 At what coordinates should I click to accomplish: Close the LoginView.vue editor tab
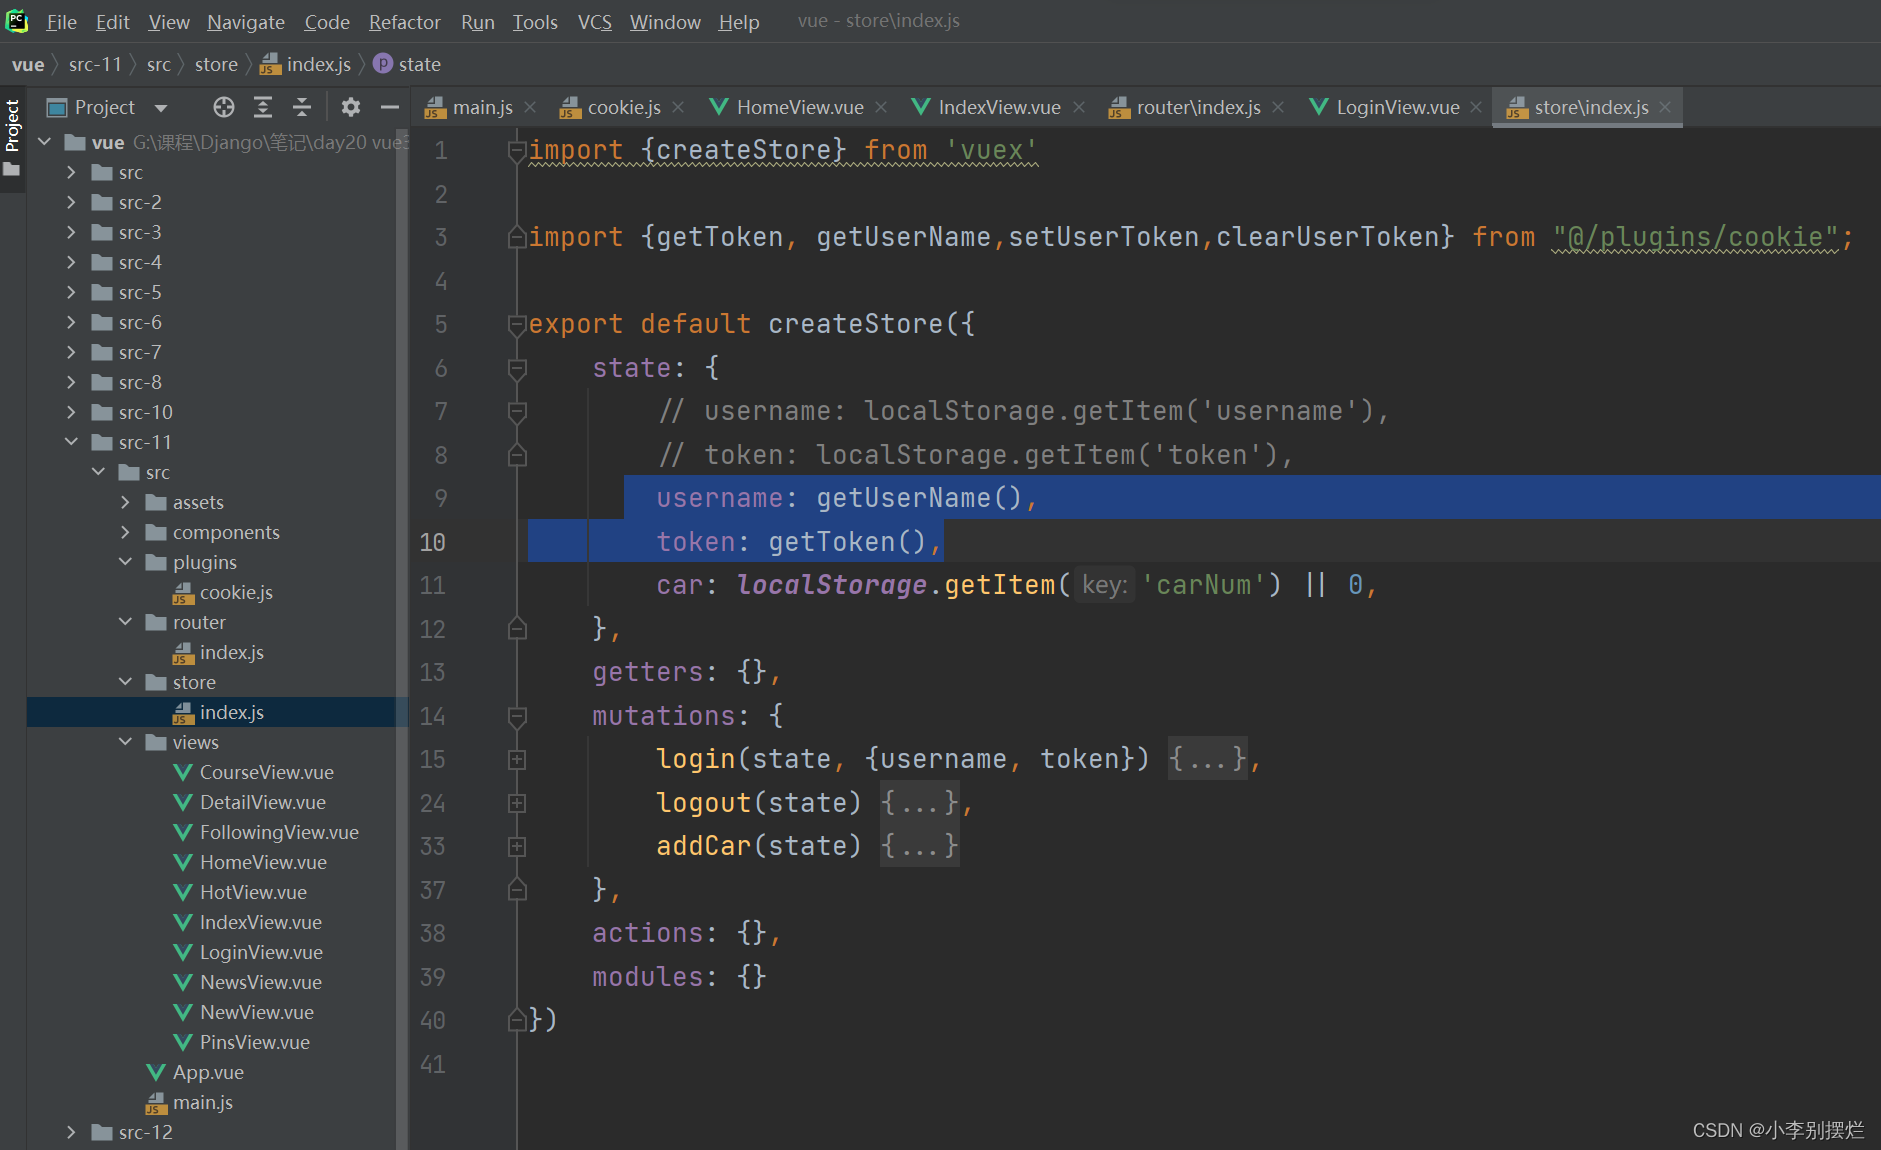pos(1476,107)
